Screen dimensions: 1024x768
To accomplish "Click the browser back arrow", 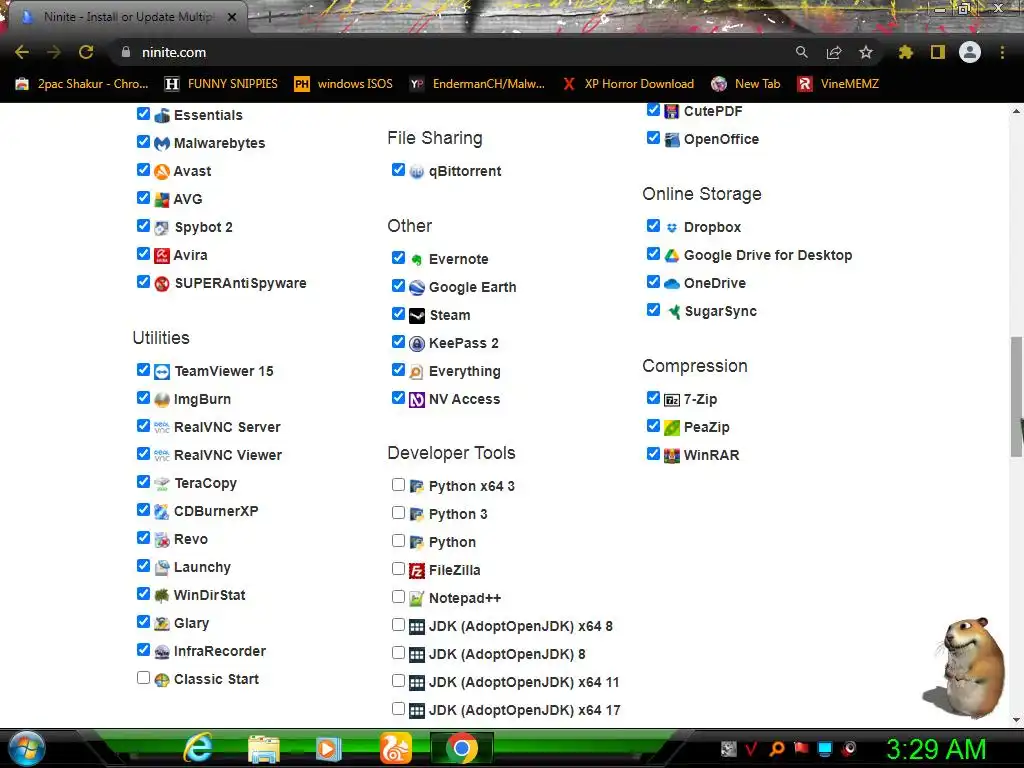I will [22, 52].
